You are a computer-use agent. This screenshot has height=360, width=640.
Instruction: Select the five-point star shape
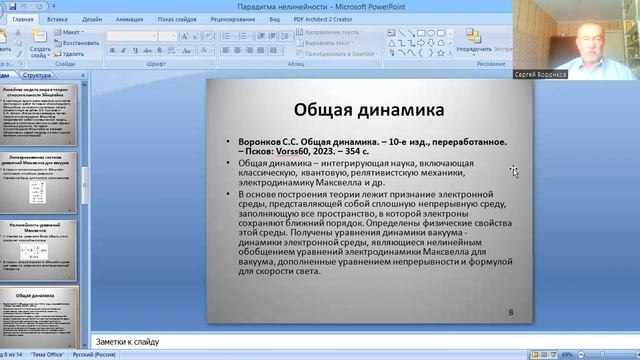[x=441, y=53]
